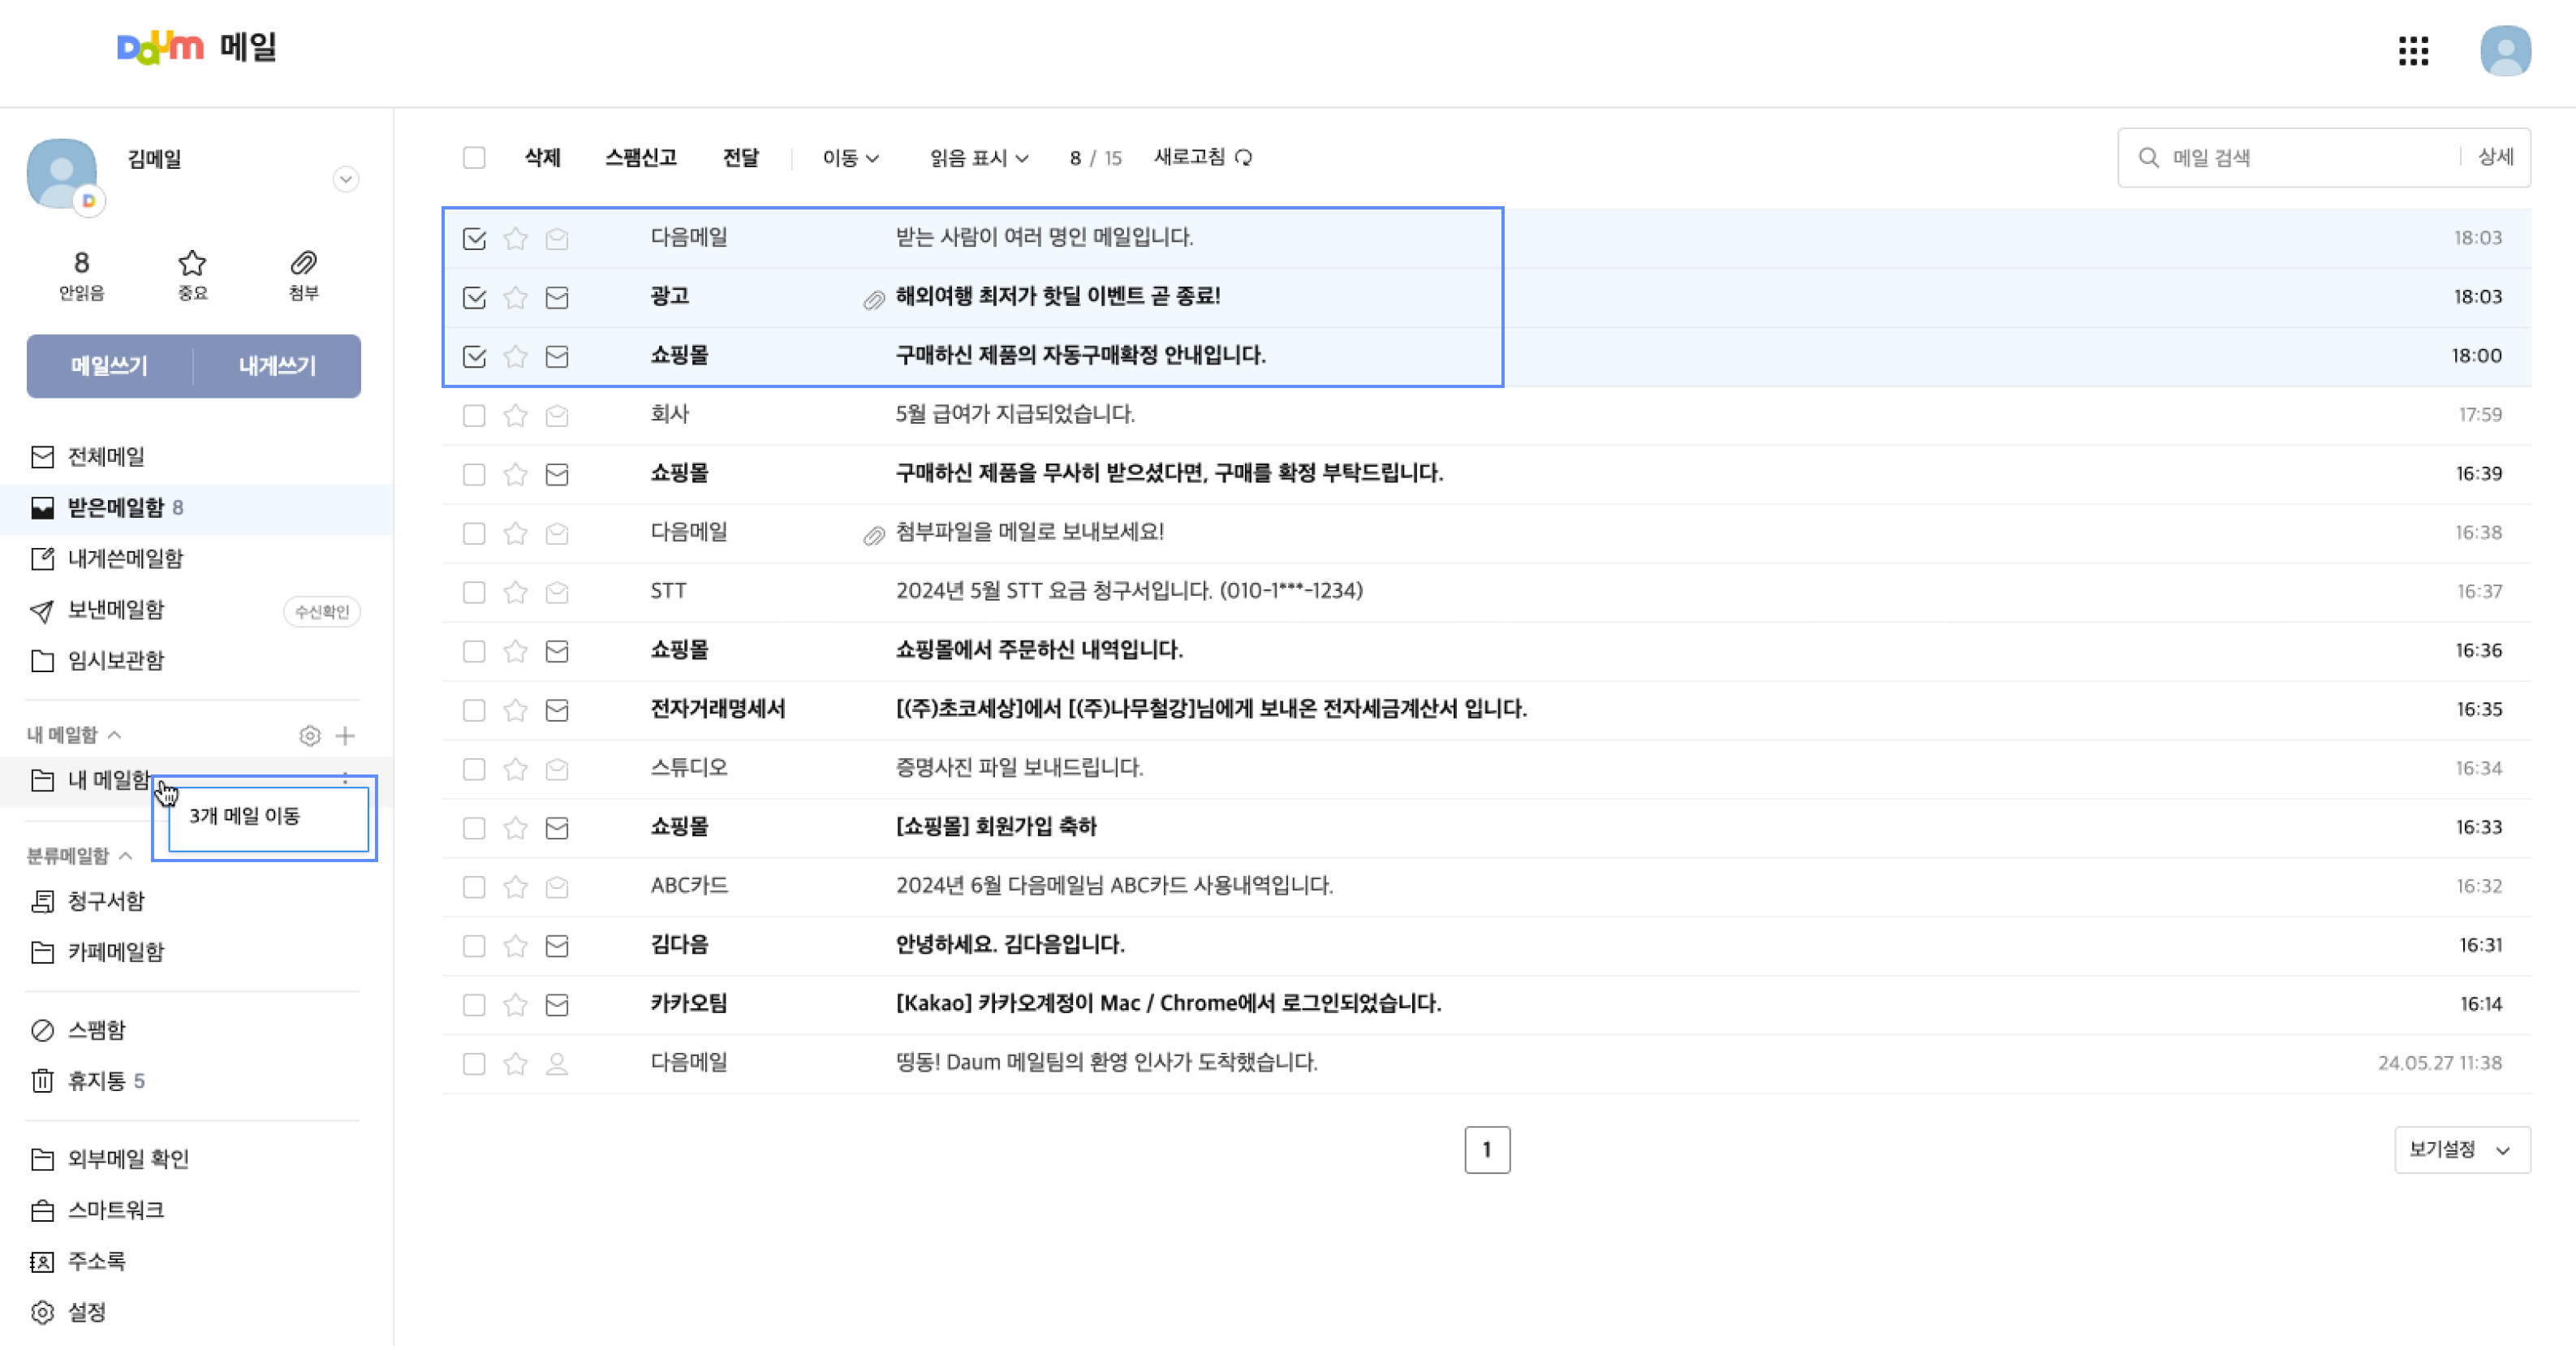Open the 보낸메일함 paper plane icon
Image resolution: width=2576 pixels, height=1346 pixels.
[x=42, y=609]
